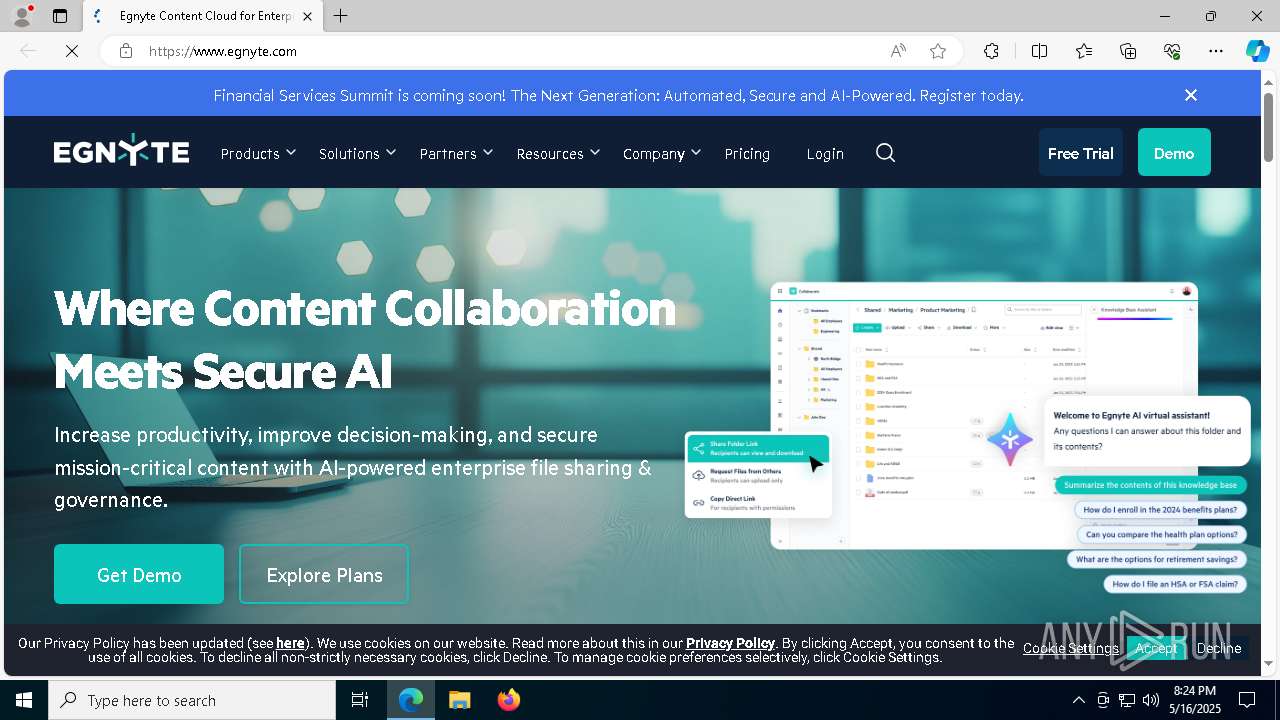Image resolution: width=1280 pixels, height=720 pixels.
Task: Open Settings and more menu
Action: point(1216,51)
